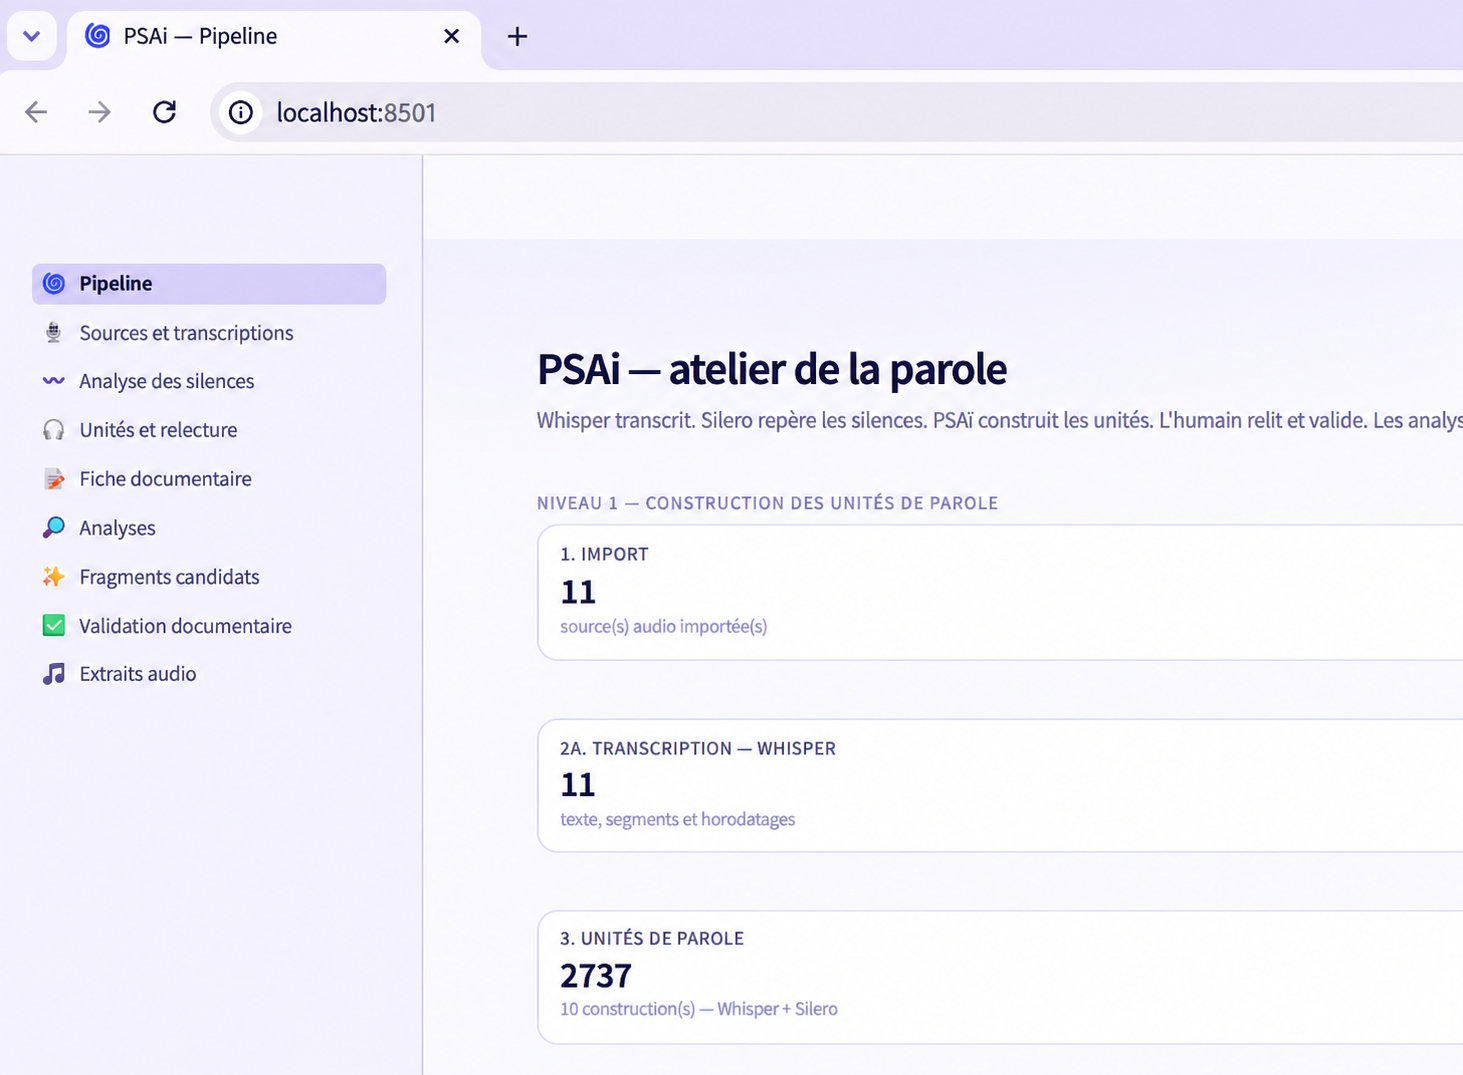This screenshot has width=1463, height=1075.
Task: Reload the page with the refresh icon
Action: coord(165,112)
